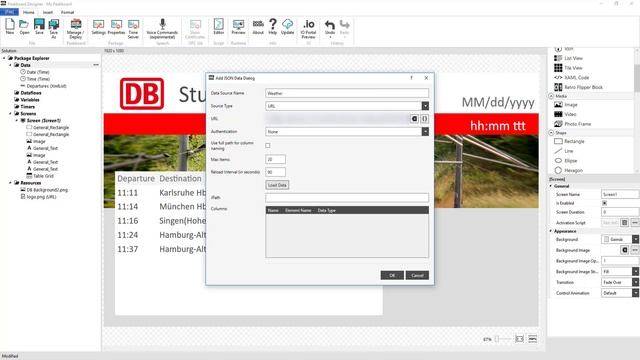
Task: Select the Hexagon shape in toolbox
Action: (569, 170)
